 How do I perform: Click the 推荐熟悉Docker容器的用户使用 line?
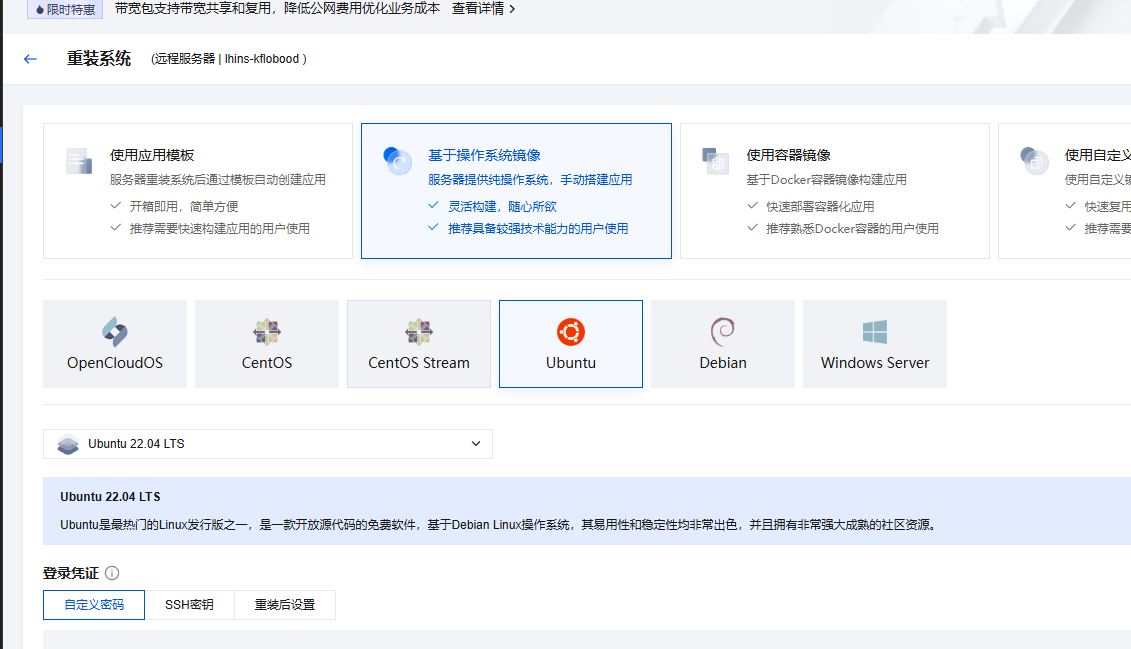853,229
